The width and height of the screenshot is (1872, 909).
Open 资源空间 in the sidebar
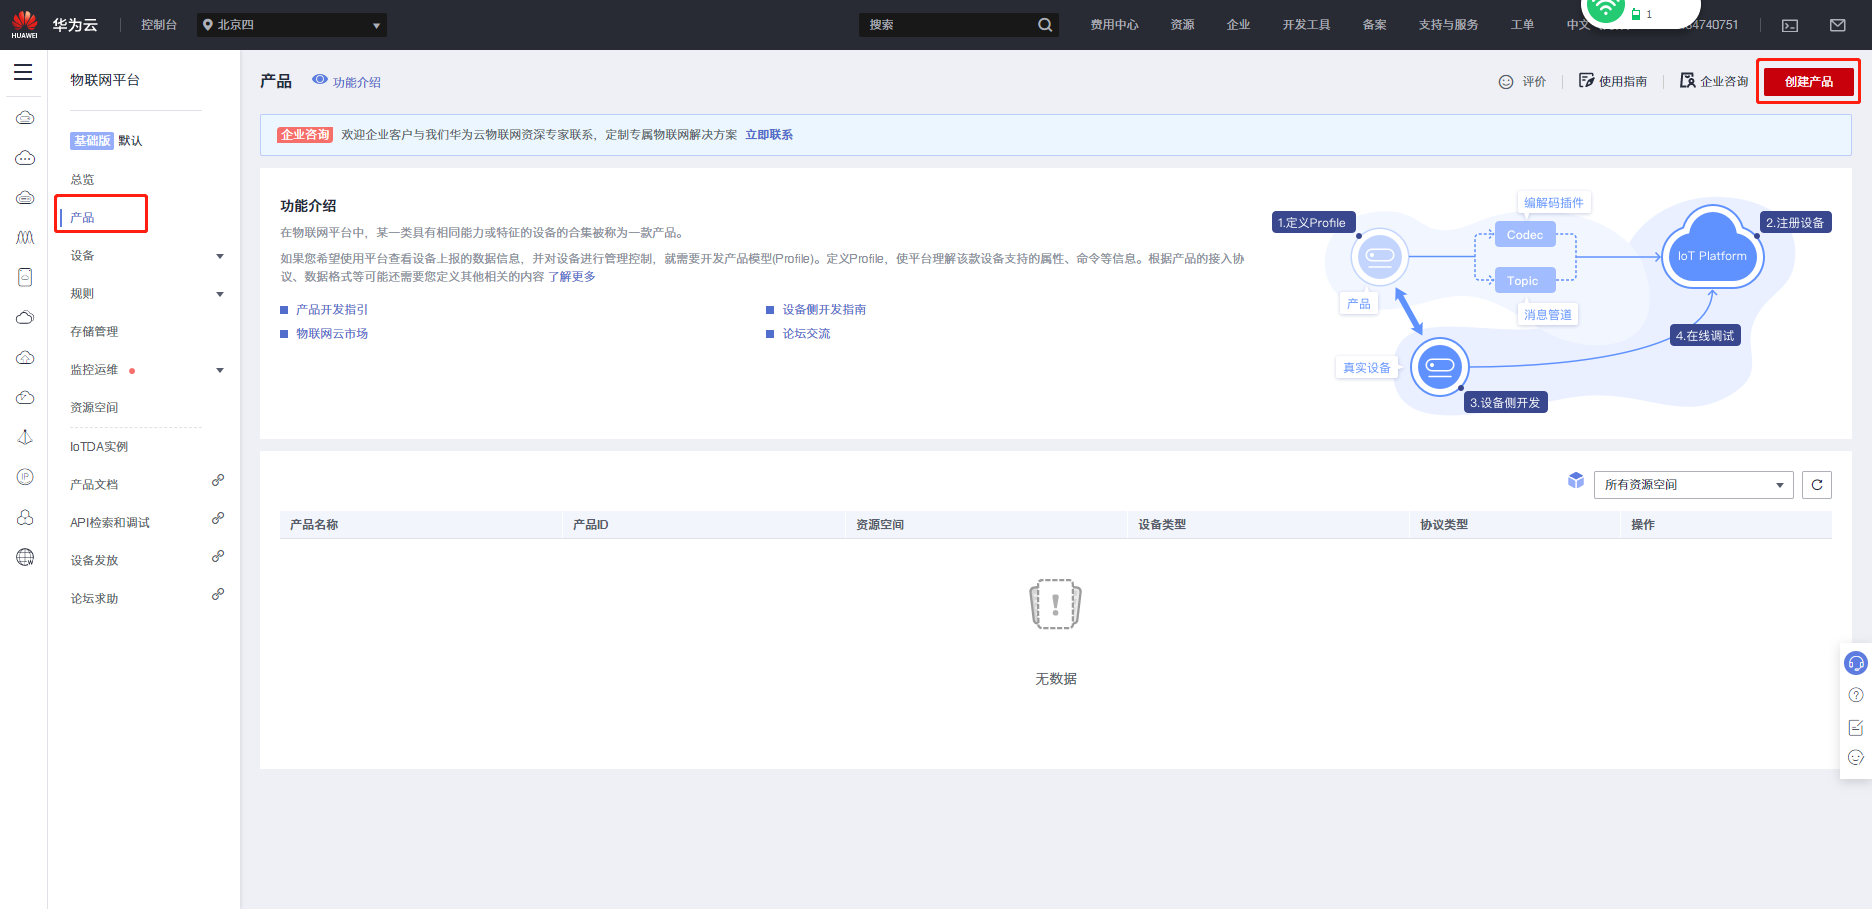tap(94, 408)
